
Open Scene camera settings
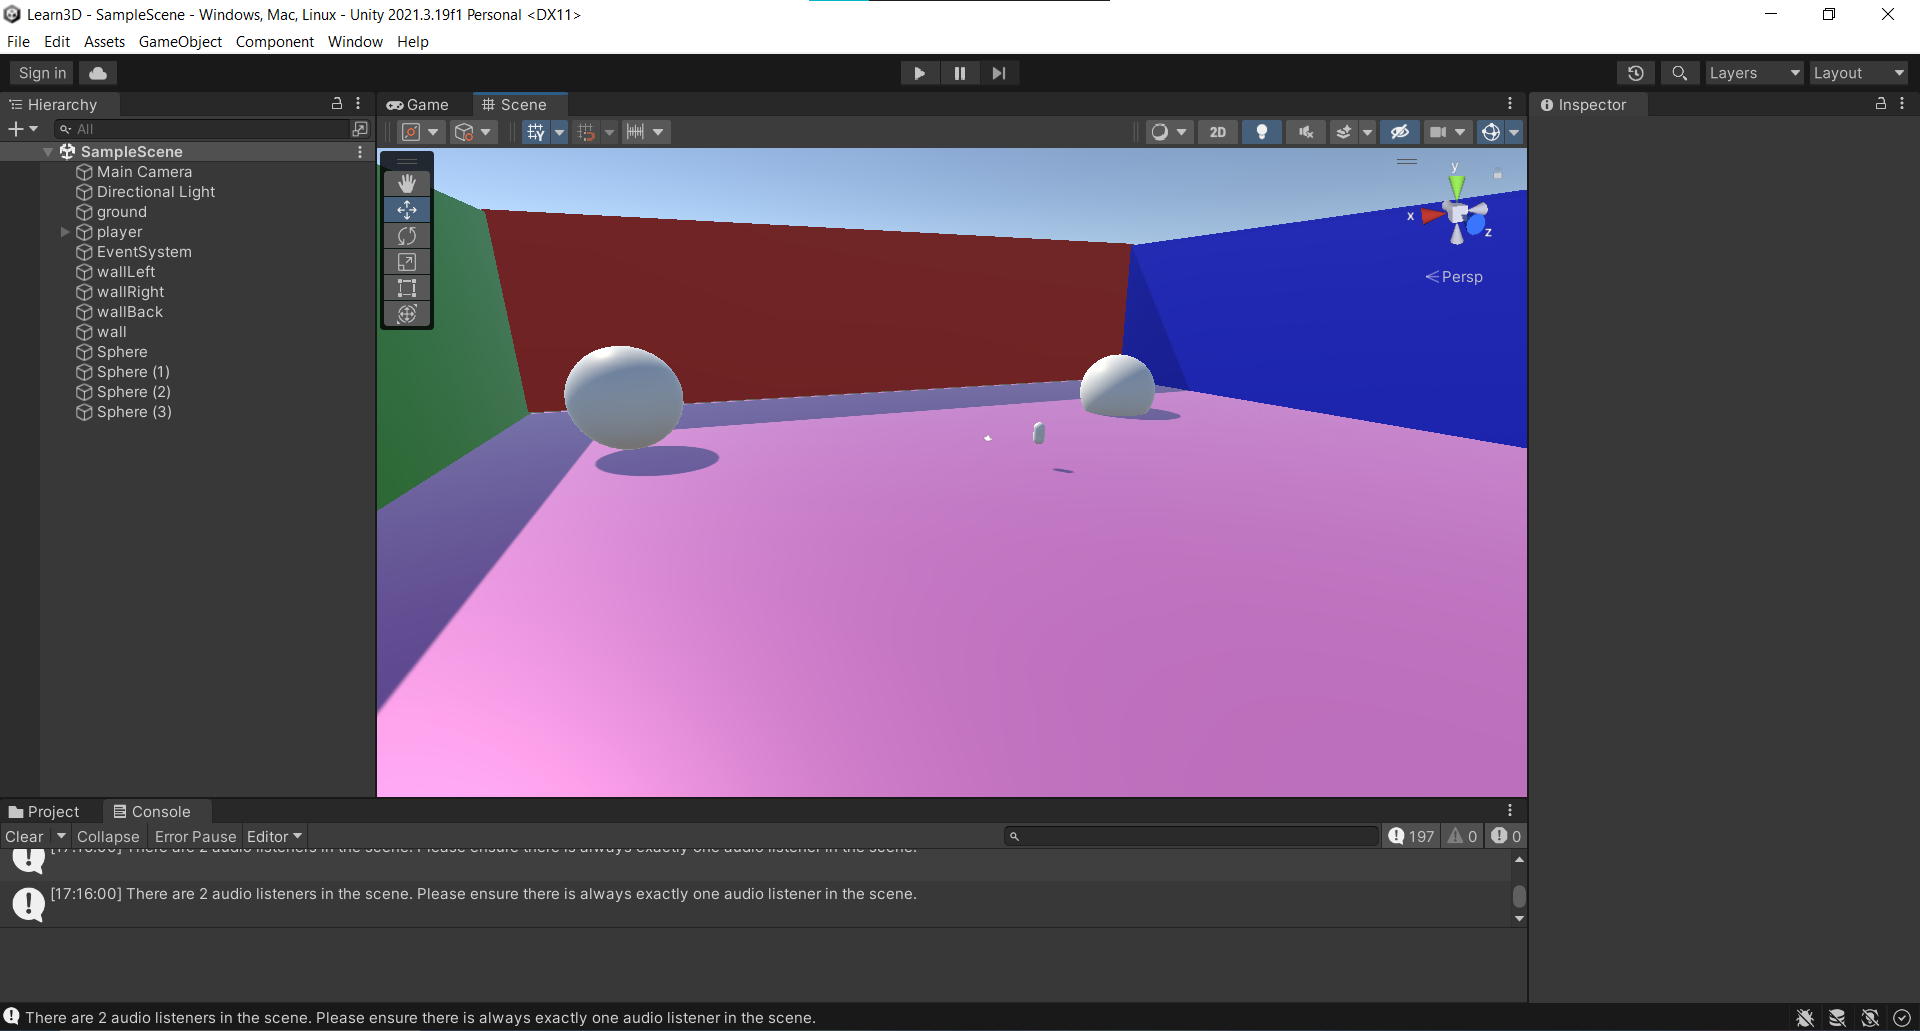(x=1438, y=132)
